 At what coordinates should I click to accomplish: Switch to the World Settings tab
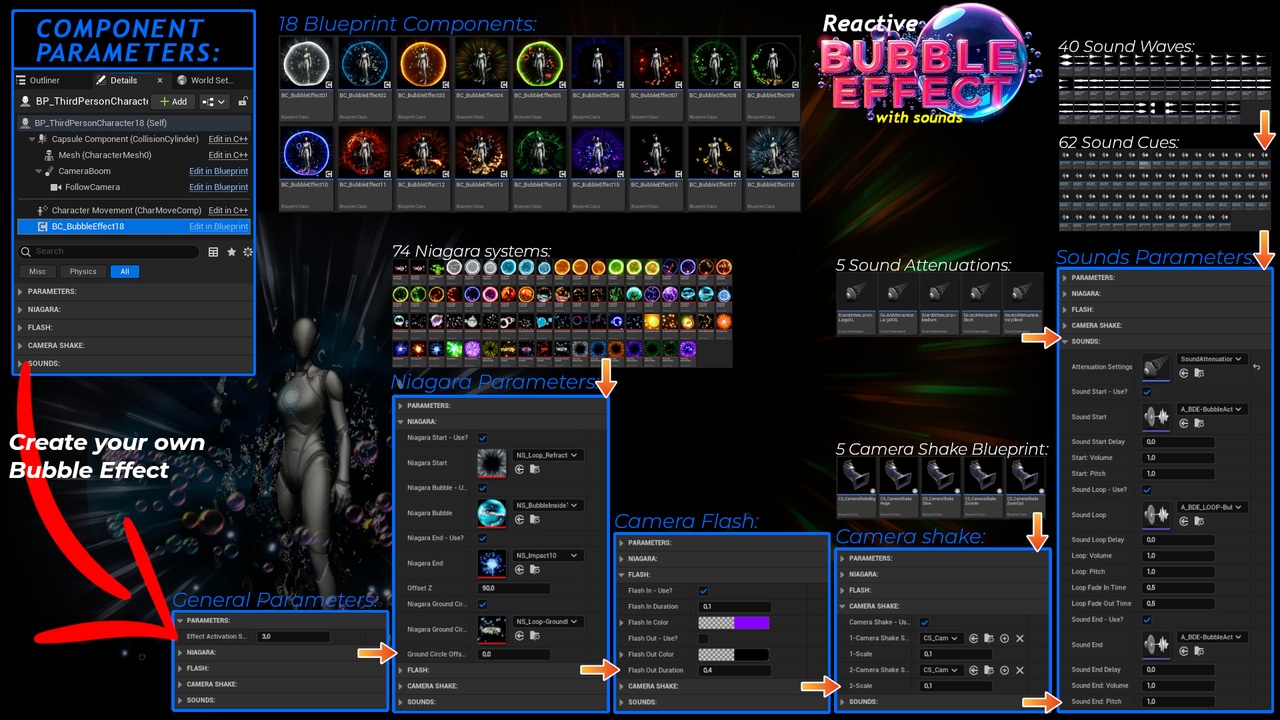pyautogui.click(x=205, y=80)
